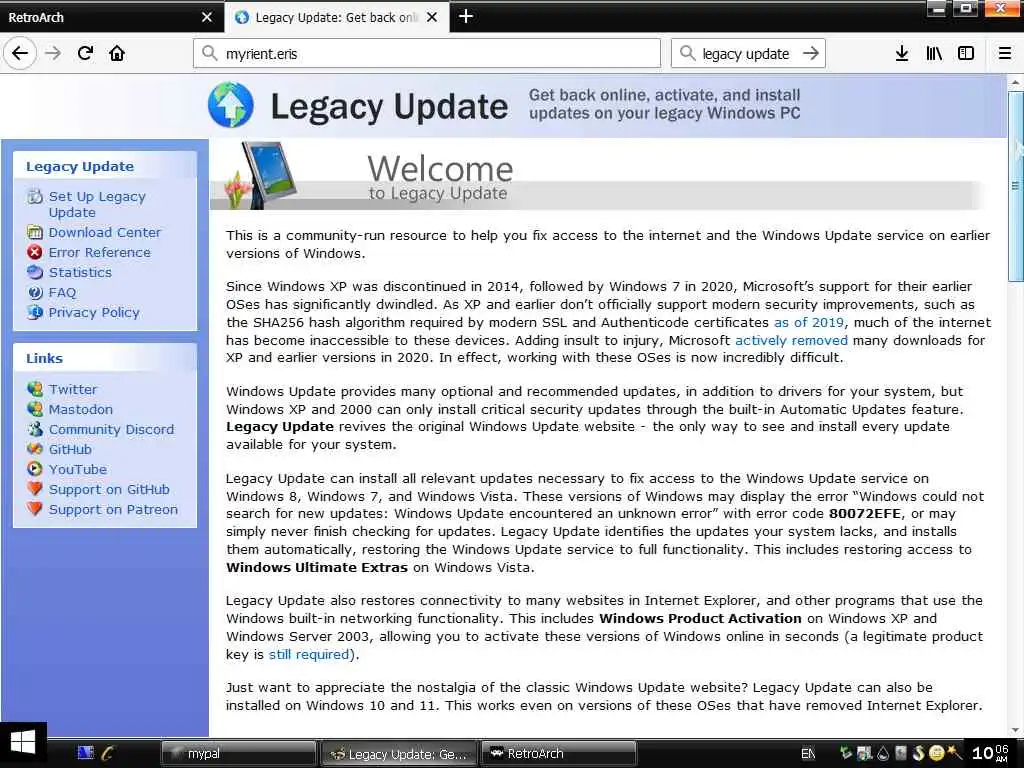Click the forward navigation arrow
1024x768 pixels.
(x=53, y=53)
